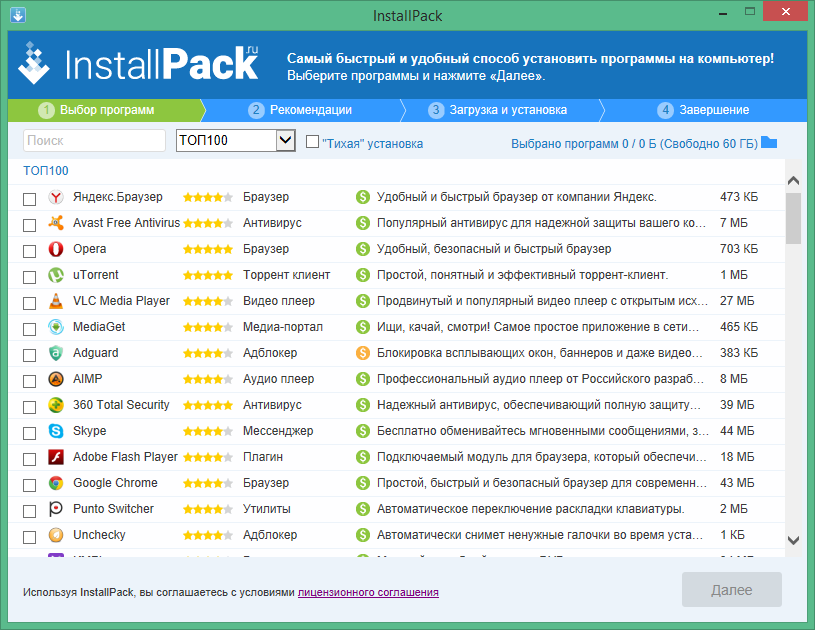Click the Opera logo icon

tap(56, 249)
